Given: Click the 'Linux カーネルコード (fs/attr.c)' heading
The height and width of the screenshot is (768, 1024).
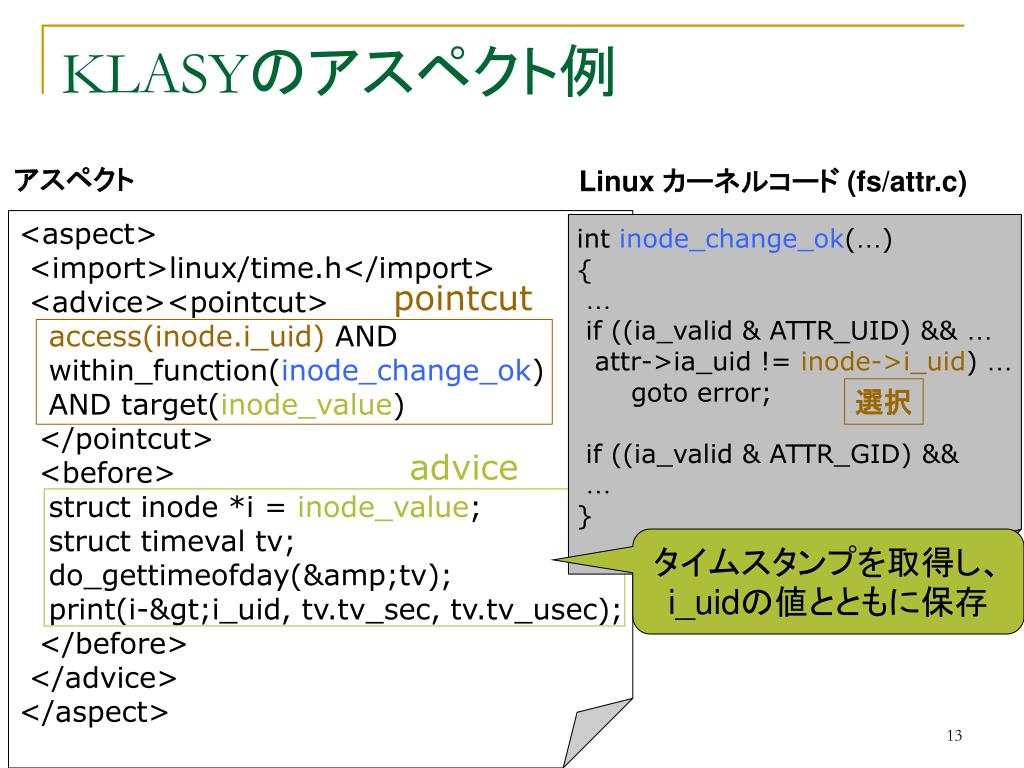Looking at the screenshot, I should pos(773,182).
